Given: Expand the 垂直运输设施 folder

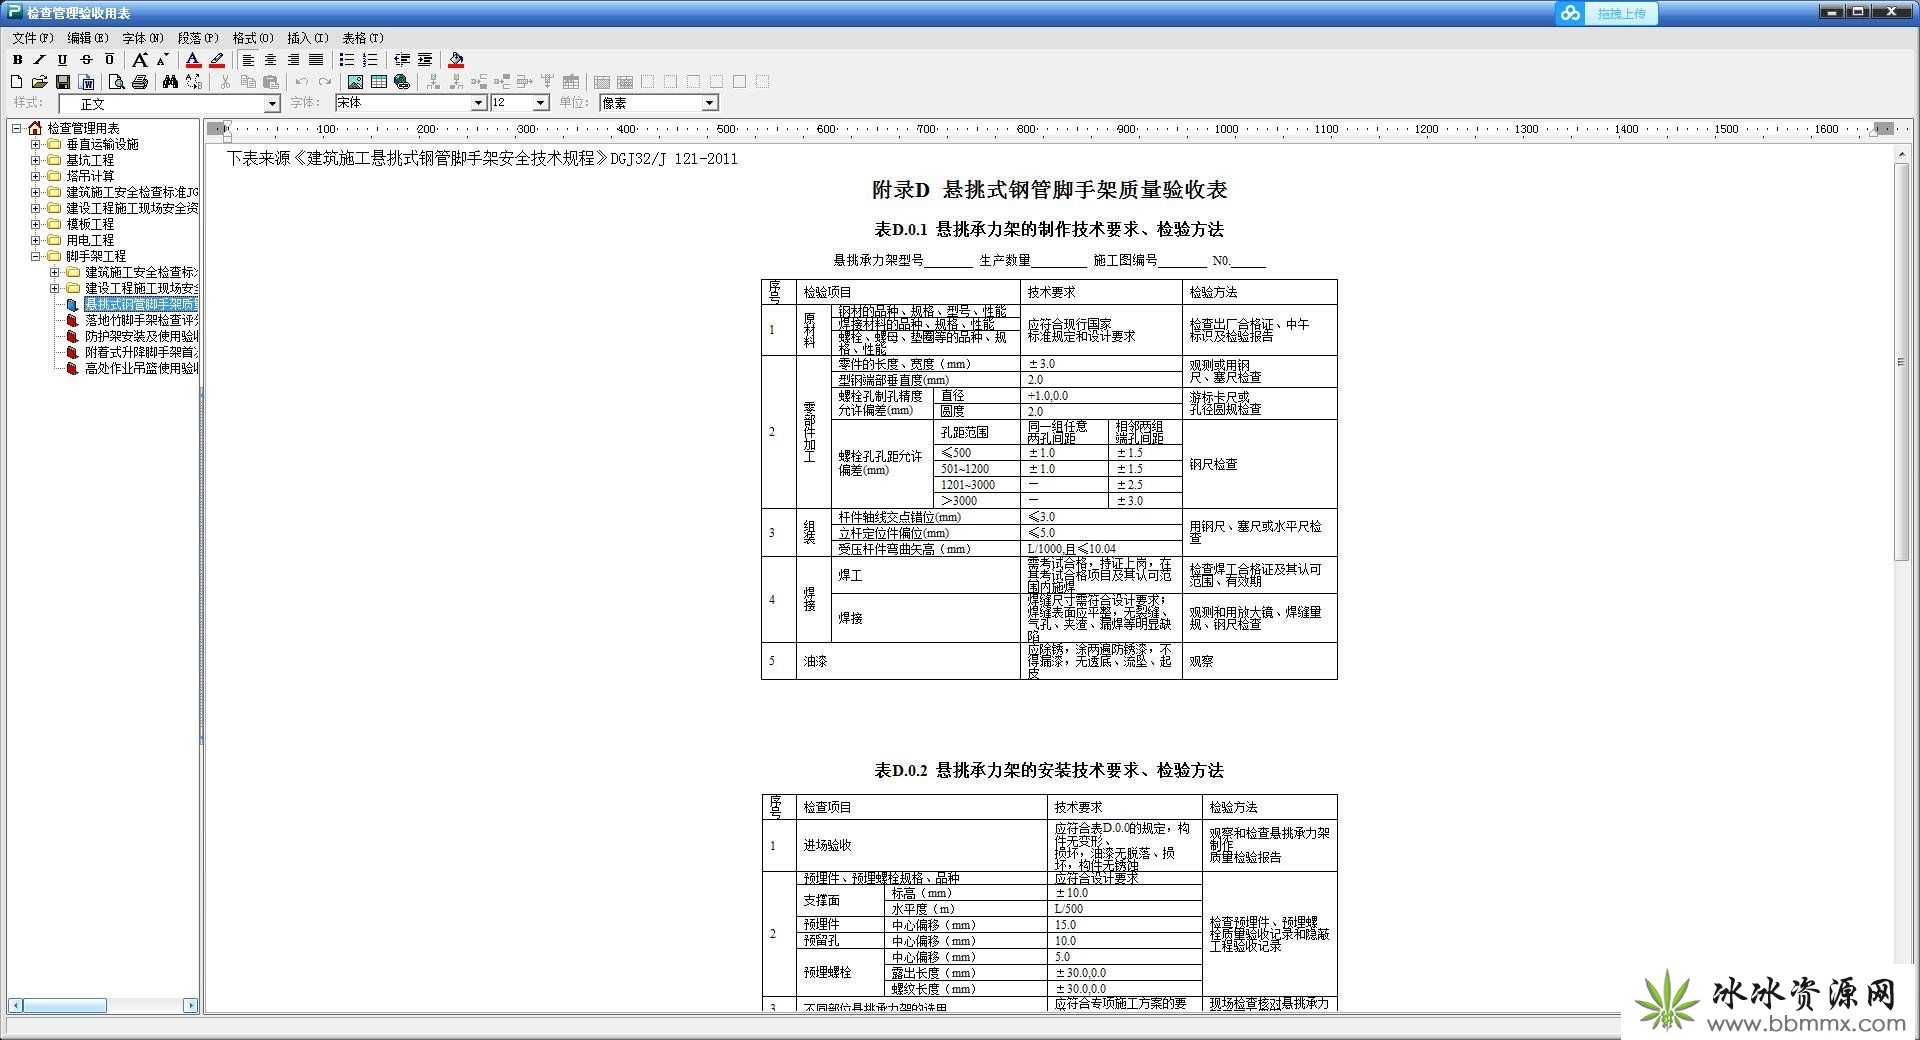Looking at the screenshot, I should coord(36,144).
